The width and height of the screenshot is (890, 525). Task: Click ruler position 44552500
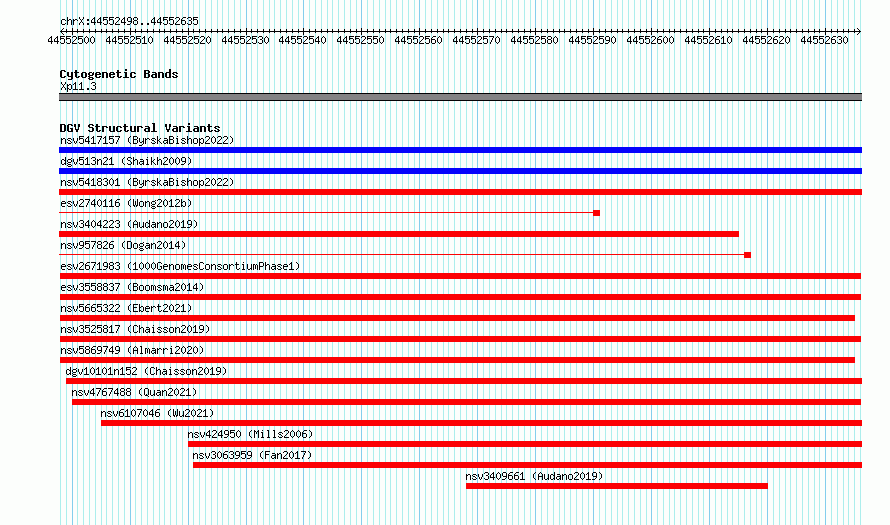[x=72, y=40]
